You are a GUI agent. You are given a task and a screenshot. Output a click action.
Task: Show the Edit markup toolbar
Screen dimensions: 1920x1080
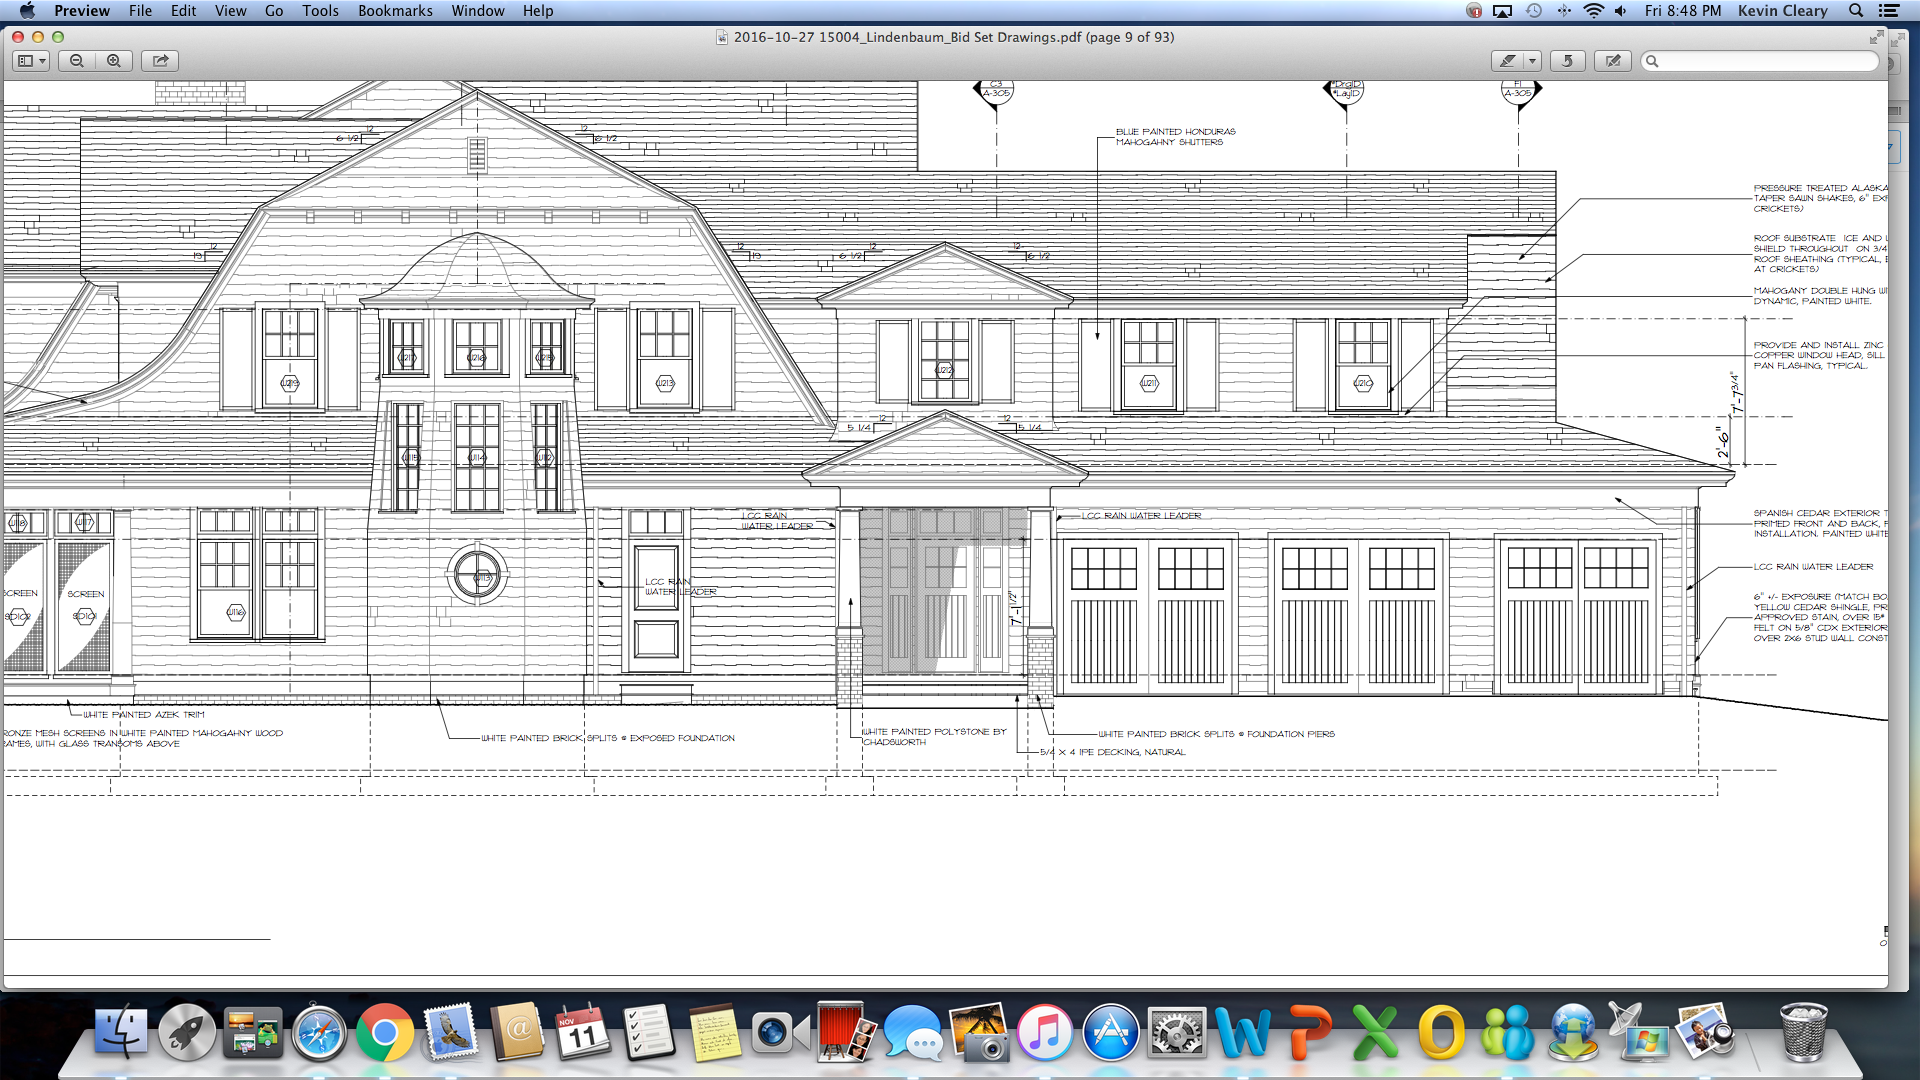tap(1613, 61)
